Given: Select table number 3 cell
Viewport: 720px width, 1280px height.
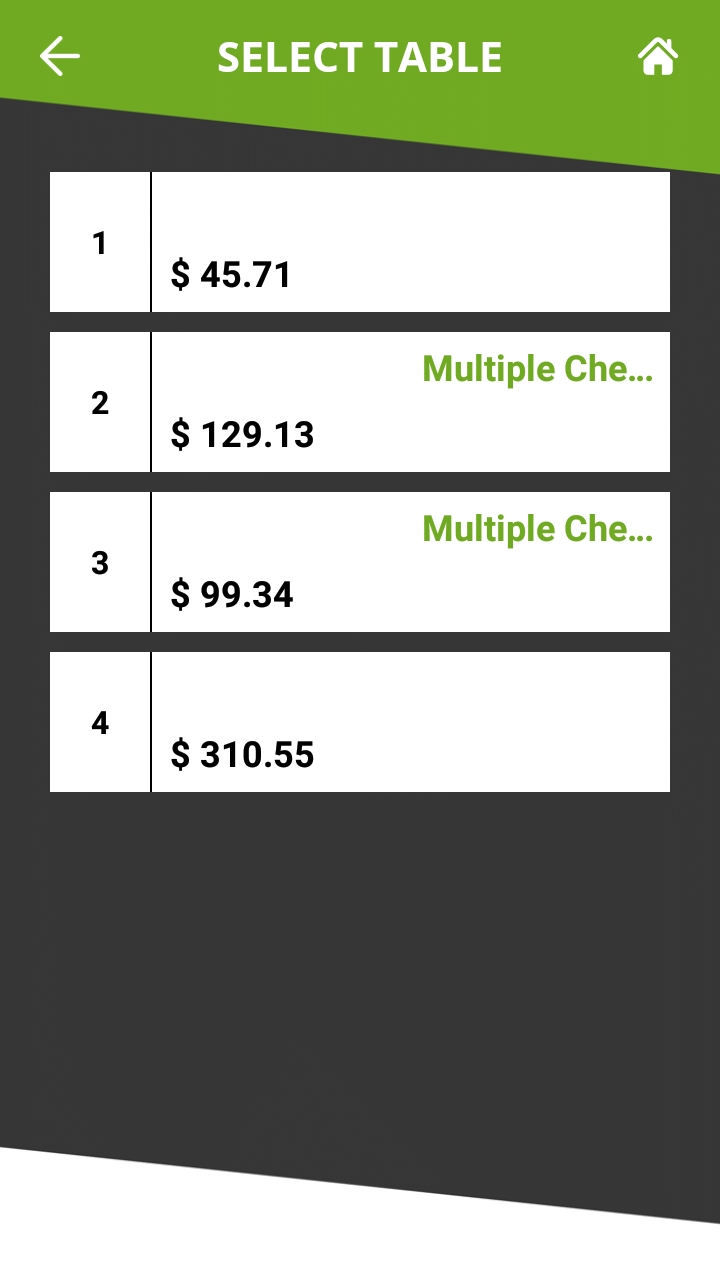Looking at the screenshot, I should (99, 562).
